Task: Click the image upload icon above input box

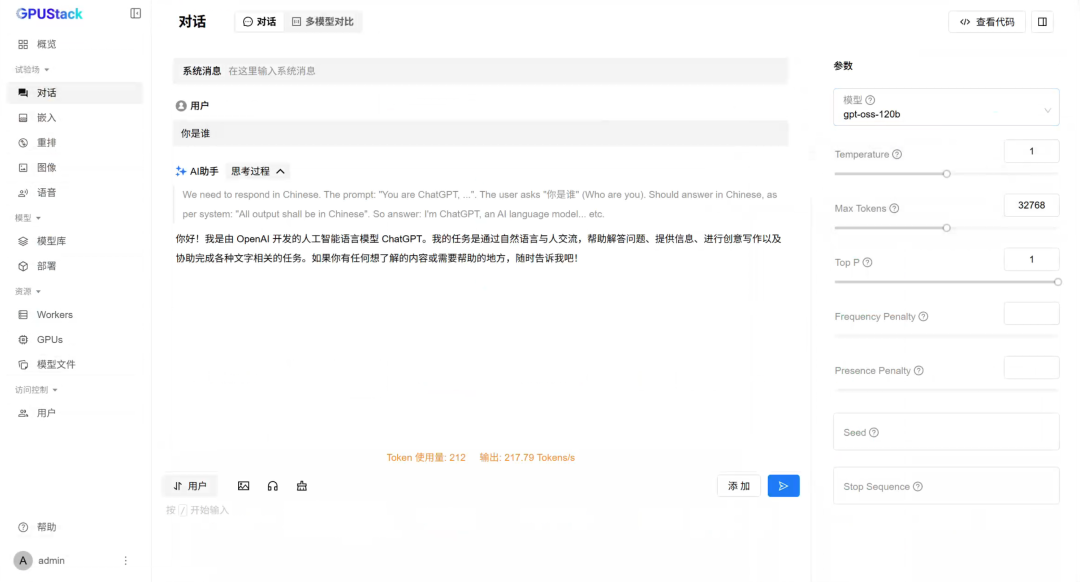Action: pyautogui.click(x=243, y=485)
